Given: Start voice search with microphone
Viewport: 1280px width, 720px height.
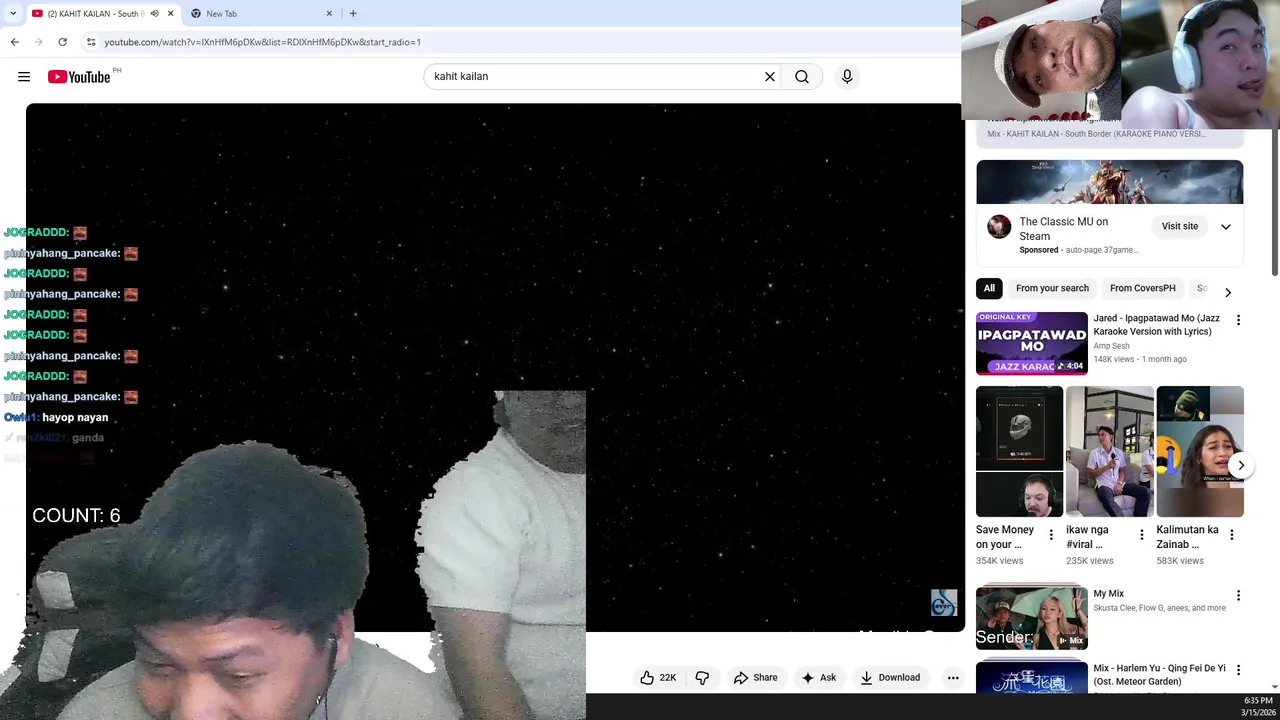Looking at the screenshot, I should tap(847, 76).
